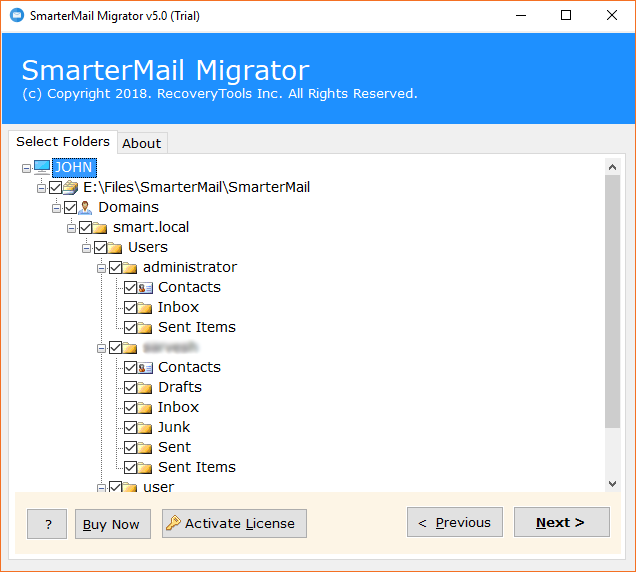Uncheck the smart.local checkbox
This screenshot has height=572, width=636.
[x=86, y=228]
